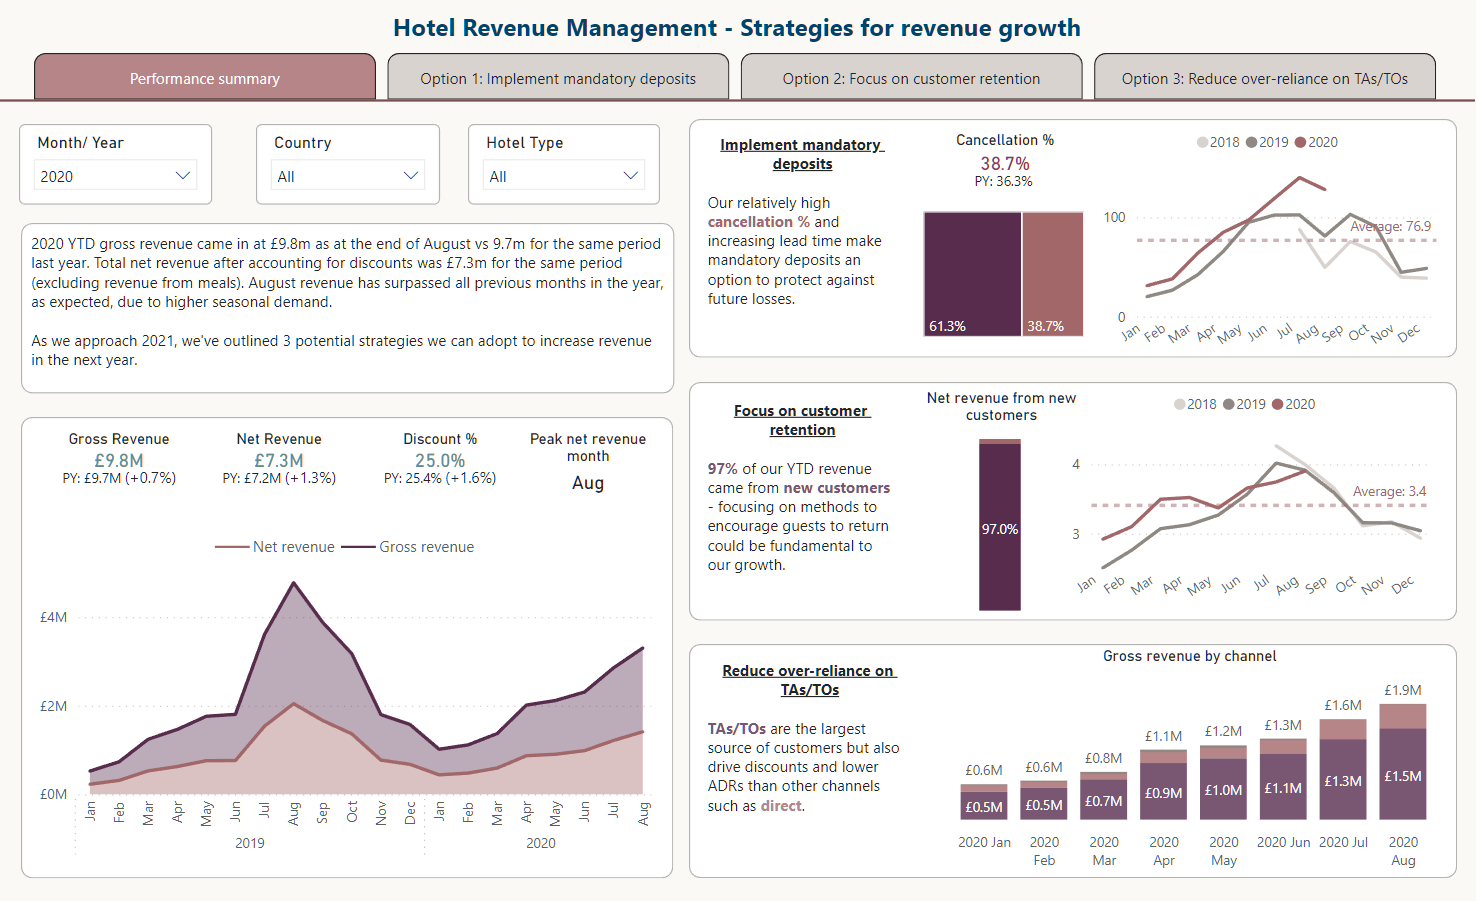Switch to Option 2: Focus on customer retention tab
Viewport: 1476px width, 901px height.
click(x=911, y=78)
